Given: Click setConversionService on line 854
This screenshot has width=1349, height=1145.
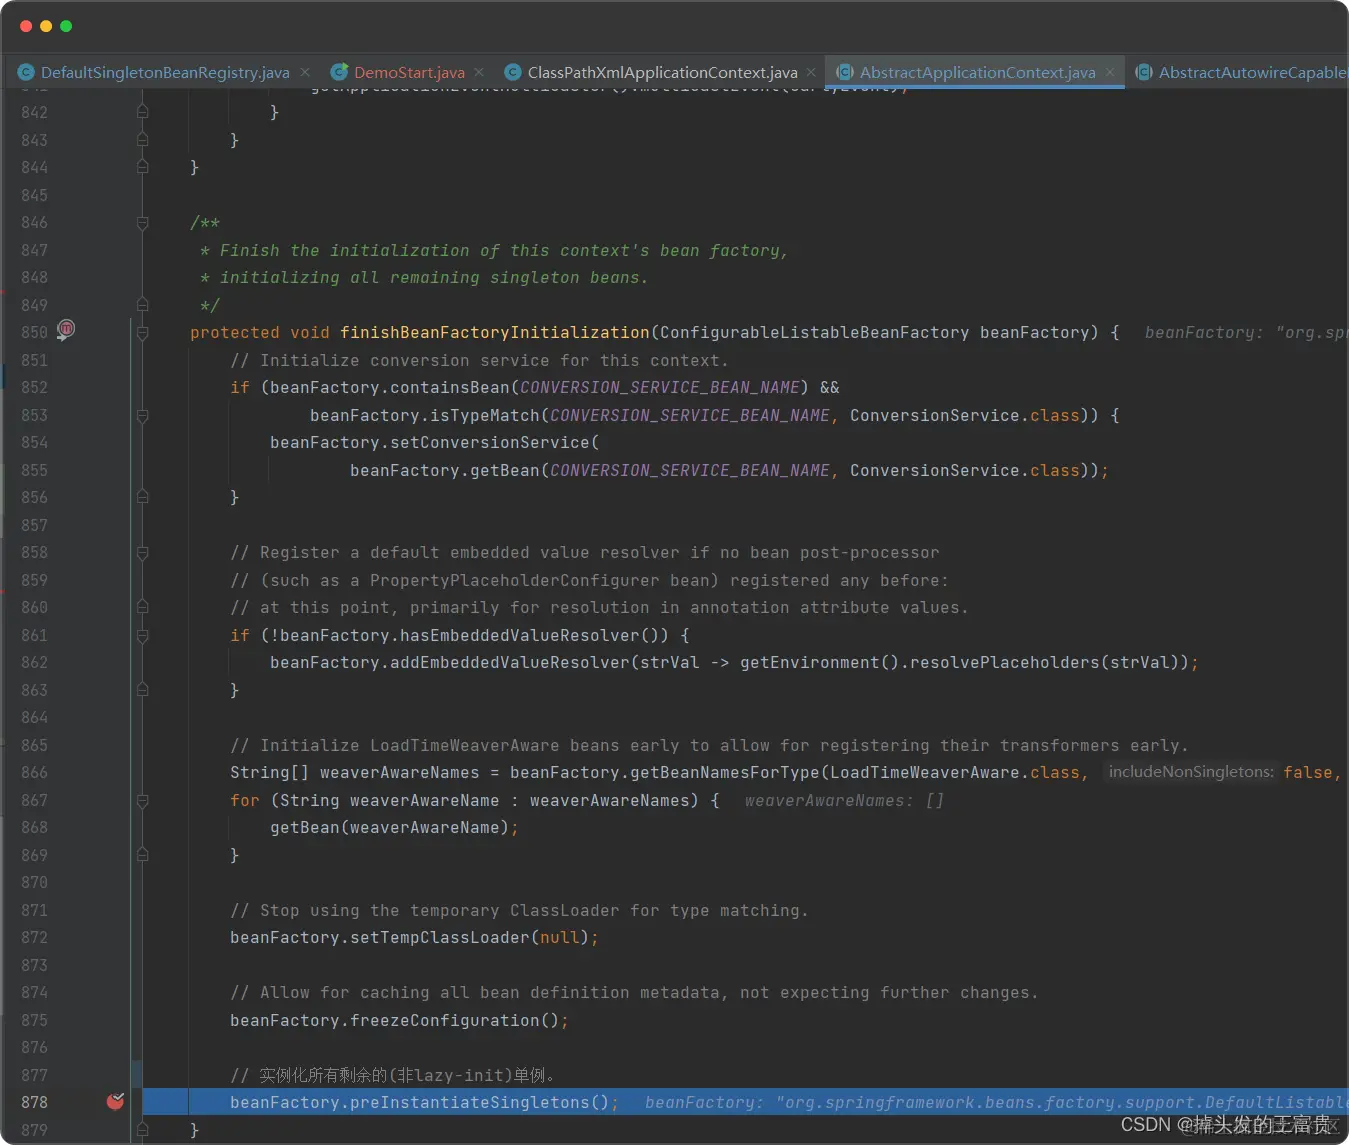Looking at the screenshot, I should [x=490, y=442].
